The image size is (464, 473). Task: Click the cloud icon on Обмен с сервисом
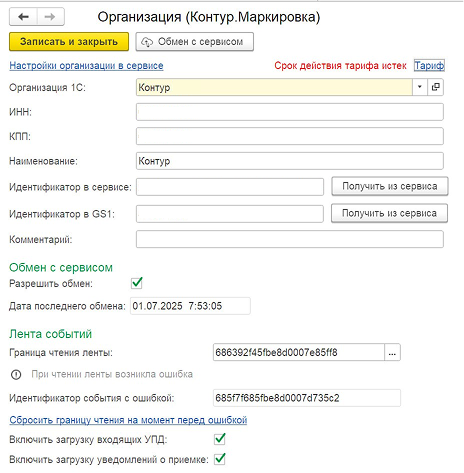147,42
